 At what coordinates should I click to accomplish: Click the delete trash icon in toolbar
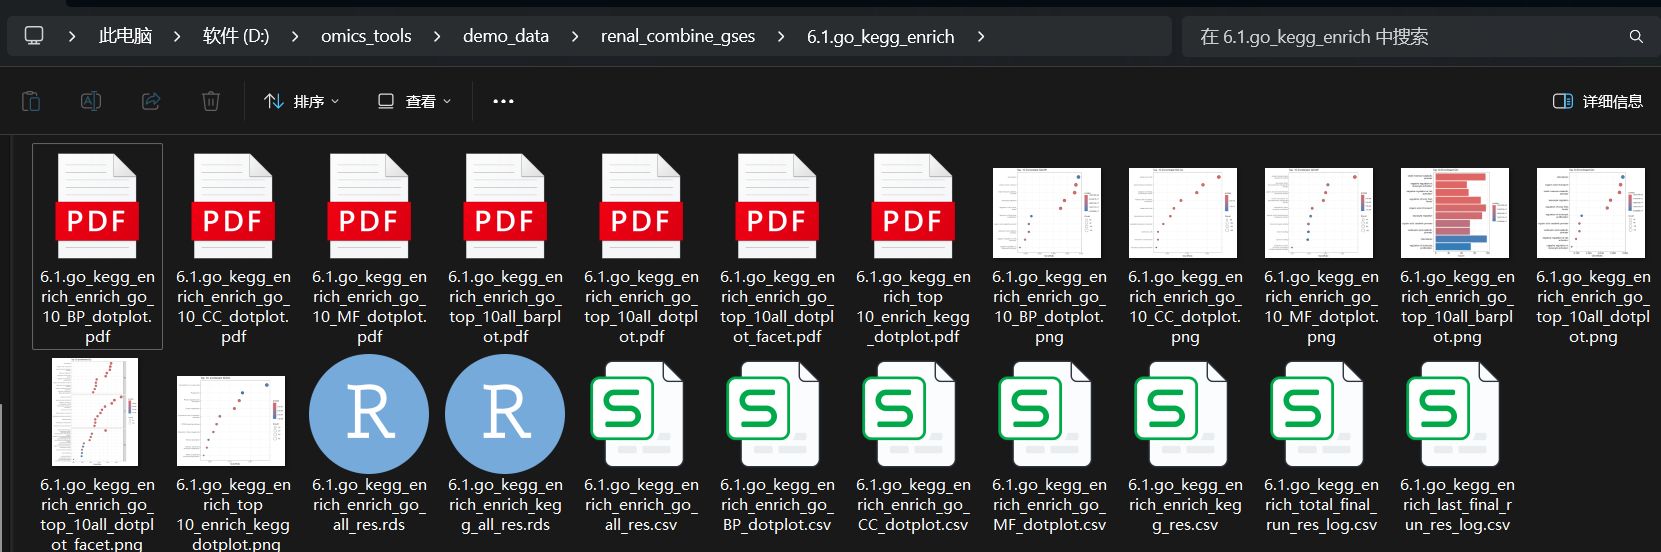click(211, 101)
